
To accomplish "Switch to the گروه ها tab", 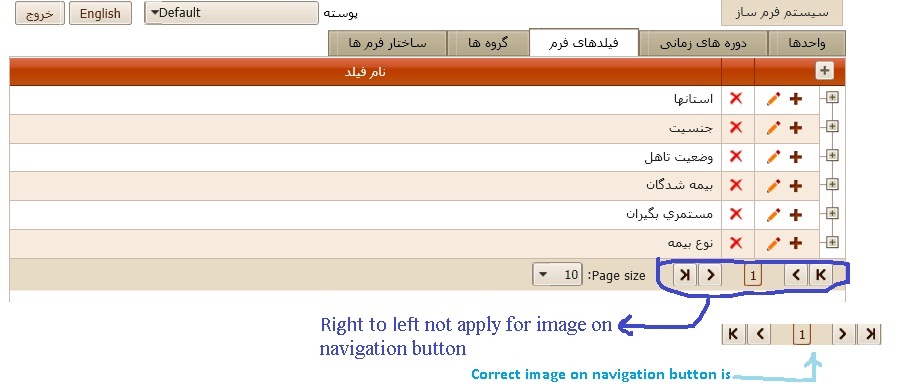I will [x=488, y=44].
